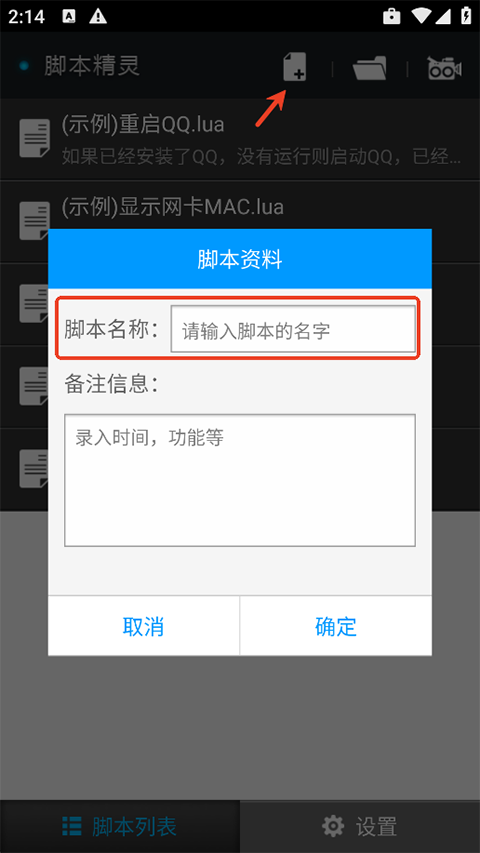
Task: Open the folder import icon
Action: point(370,68)
